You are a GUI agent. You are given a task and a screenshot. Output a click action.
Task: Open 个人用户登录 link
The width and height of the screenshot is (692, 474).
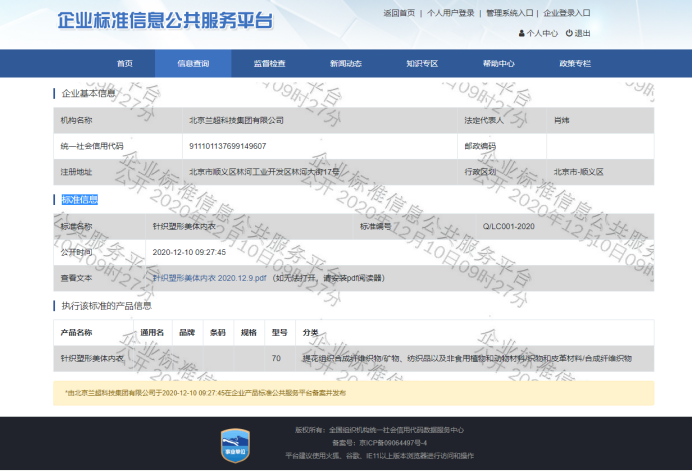point(451,13)
